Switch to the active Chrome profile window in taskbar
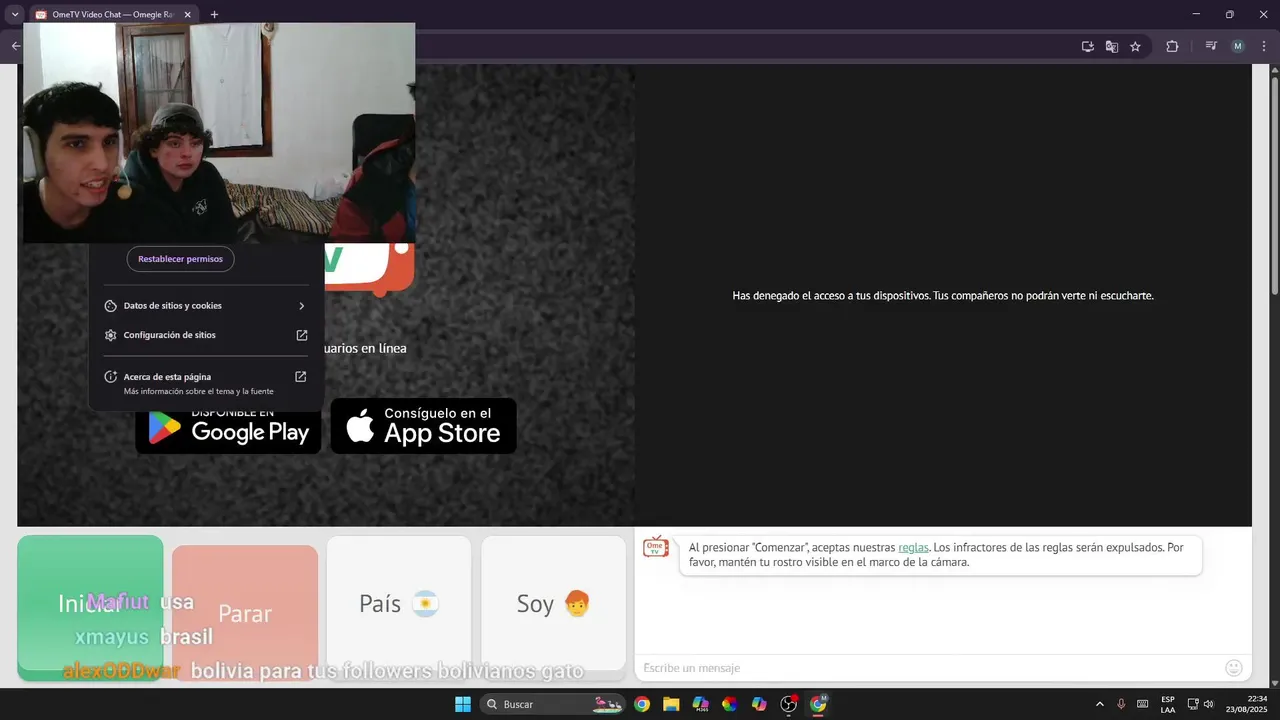This screenshot has width=1280, height=720. (x=818, y=704)
